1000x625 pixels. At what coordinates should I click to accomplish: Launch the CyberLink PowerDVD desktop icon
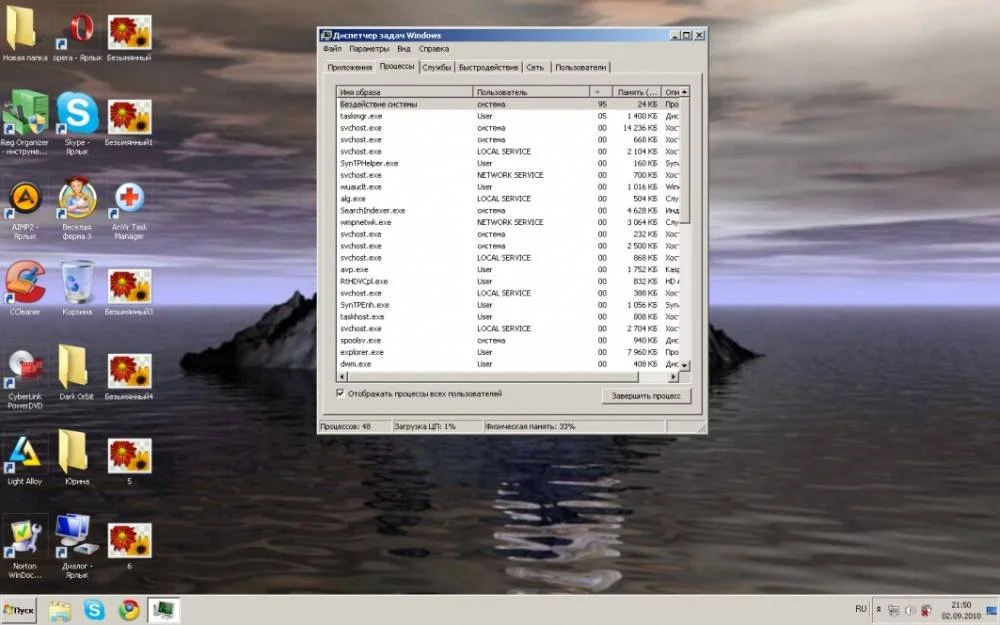25,368
